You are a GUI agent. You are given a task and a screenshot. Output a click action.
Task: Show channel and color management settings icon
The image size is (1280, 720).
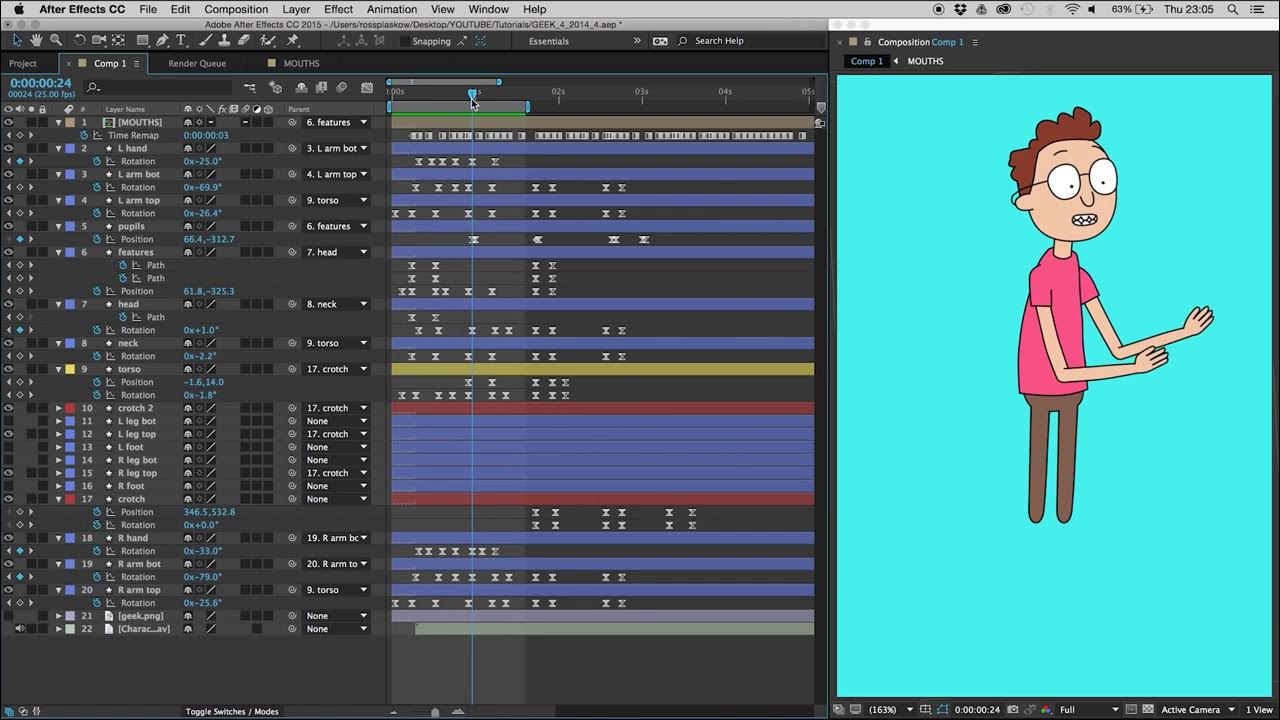[1046, 710]
